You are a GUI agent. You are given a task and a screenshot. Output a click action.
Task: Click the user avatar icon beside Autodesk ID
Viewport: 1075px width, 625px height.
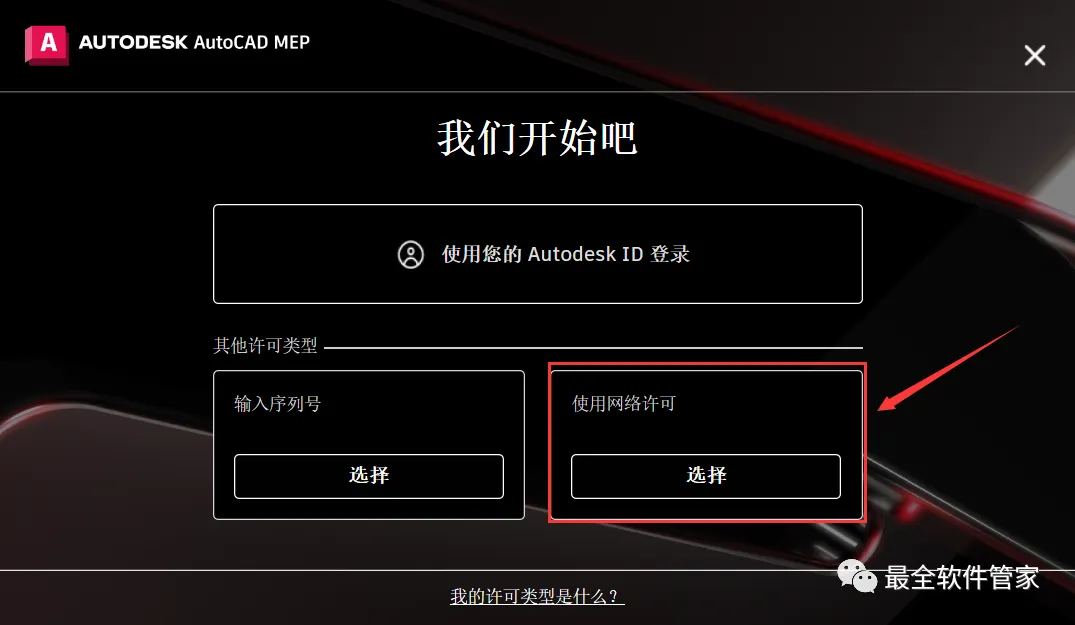click(411, 254)
